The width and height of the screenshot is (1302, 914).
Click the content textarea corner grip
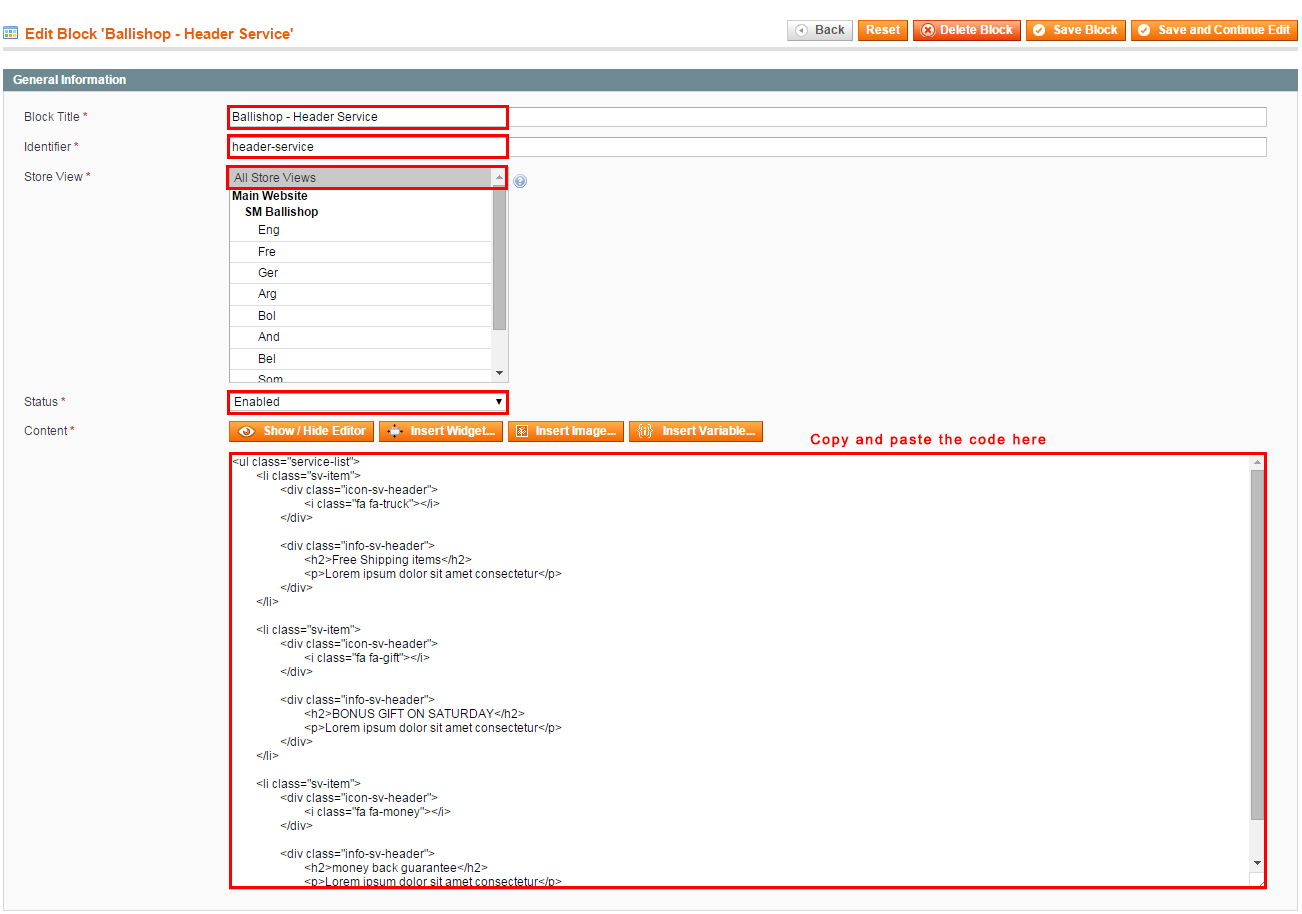pos(1259,880)
